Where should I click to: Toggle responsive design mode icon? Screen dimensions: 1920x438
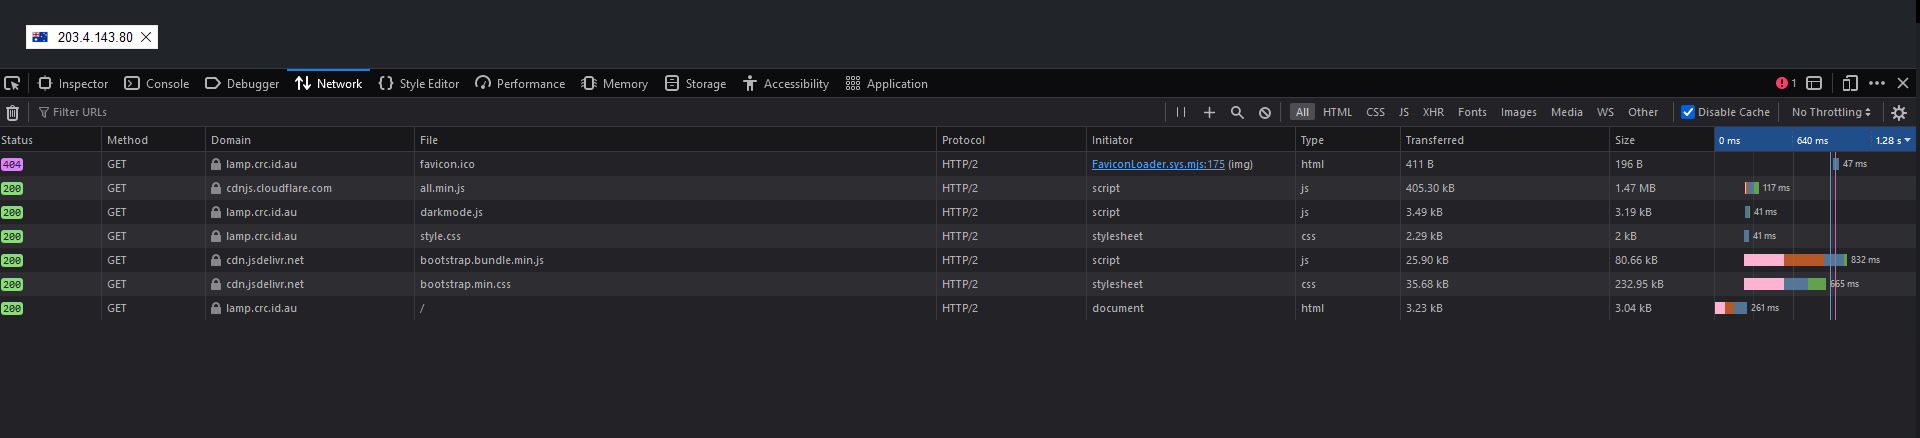point(1850,84)
